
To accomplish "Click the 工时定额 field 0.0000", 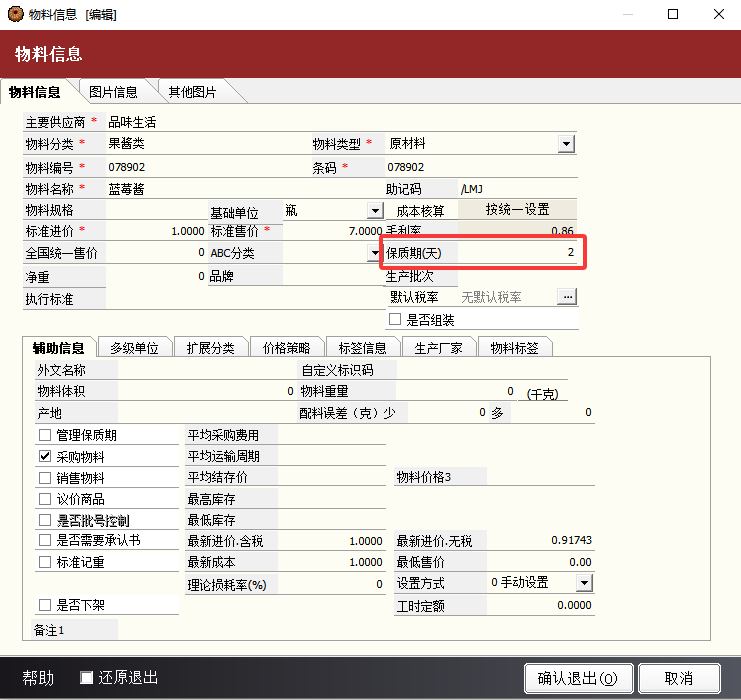I will click(540, 605).
